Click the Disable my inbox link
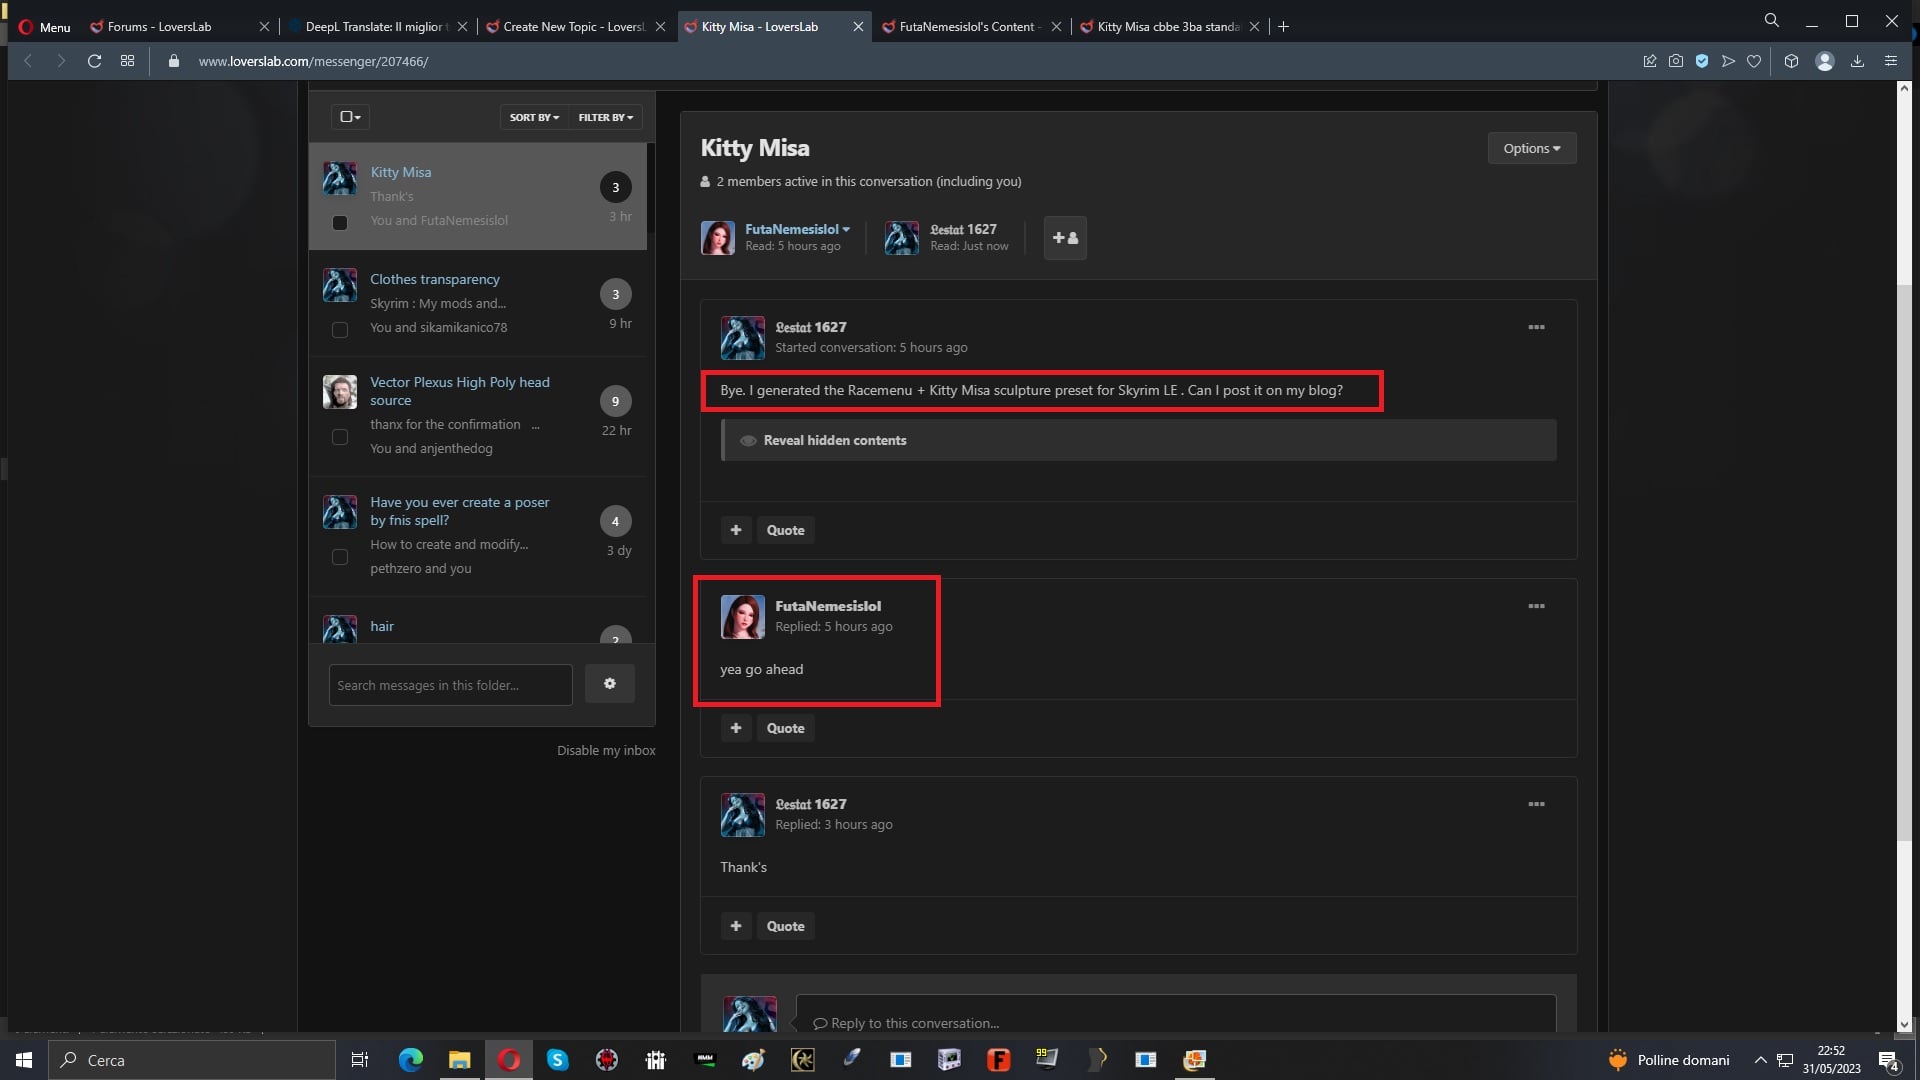The height and width of the screenshot is (1080, 1920). [x=606, y=750]
